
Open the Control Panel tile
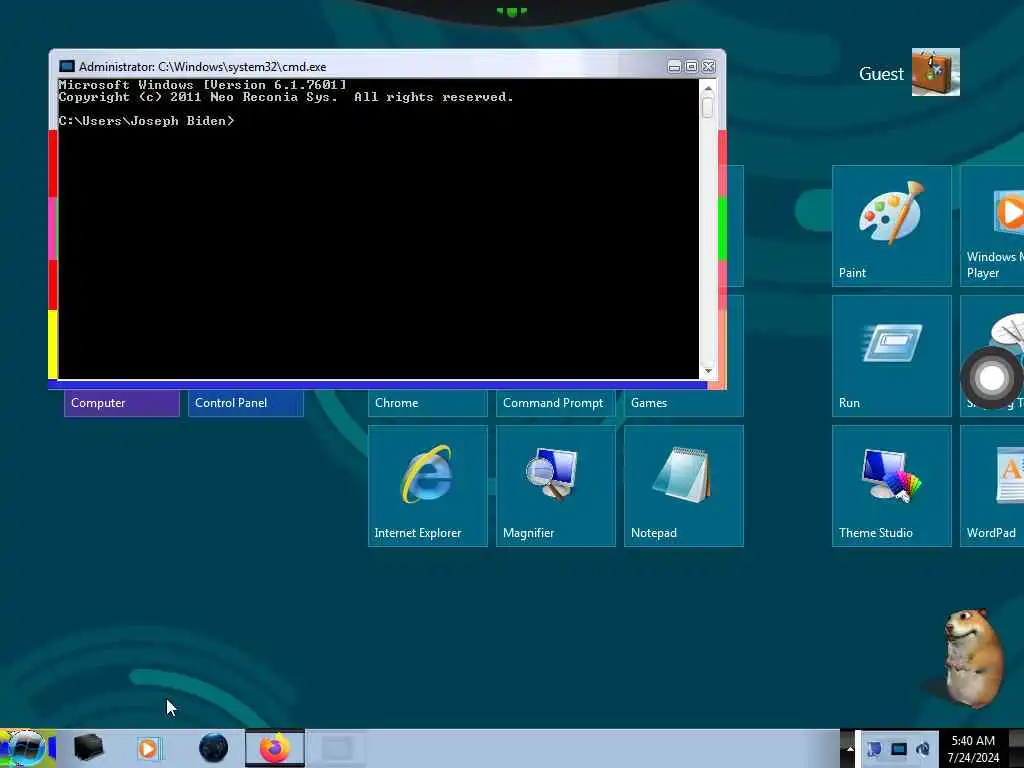(246, 403)
